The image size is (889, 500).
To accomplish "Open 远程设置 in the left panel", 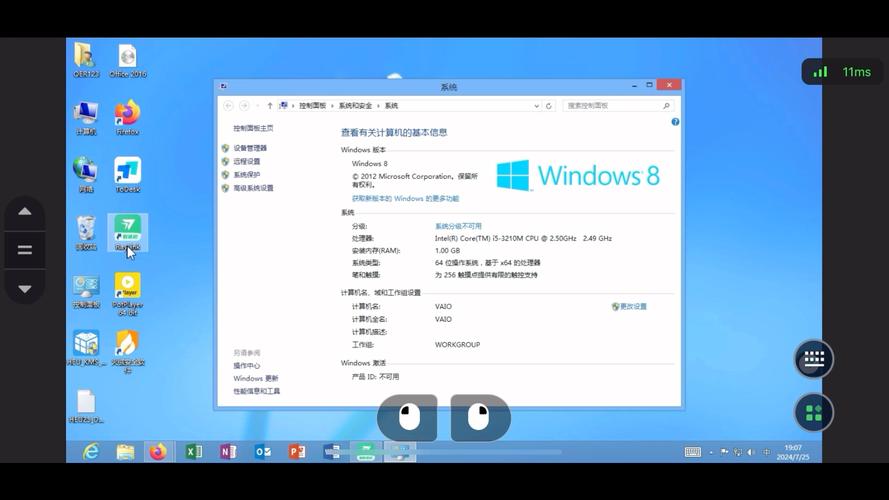I will [246, 161].
